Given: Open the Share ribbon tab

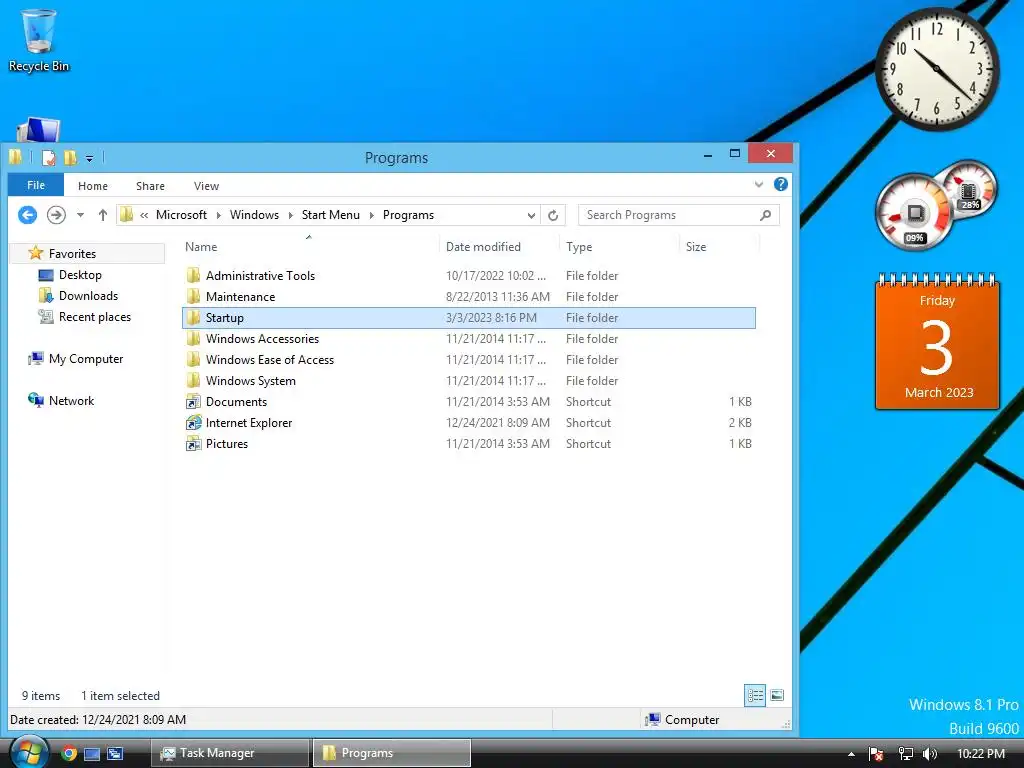Looking at the screenshot, I should click(150, 186).
